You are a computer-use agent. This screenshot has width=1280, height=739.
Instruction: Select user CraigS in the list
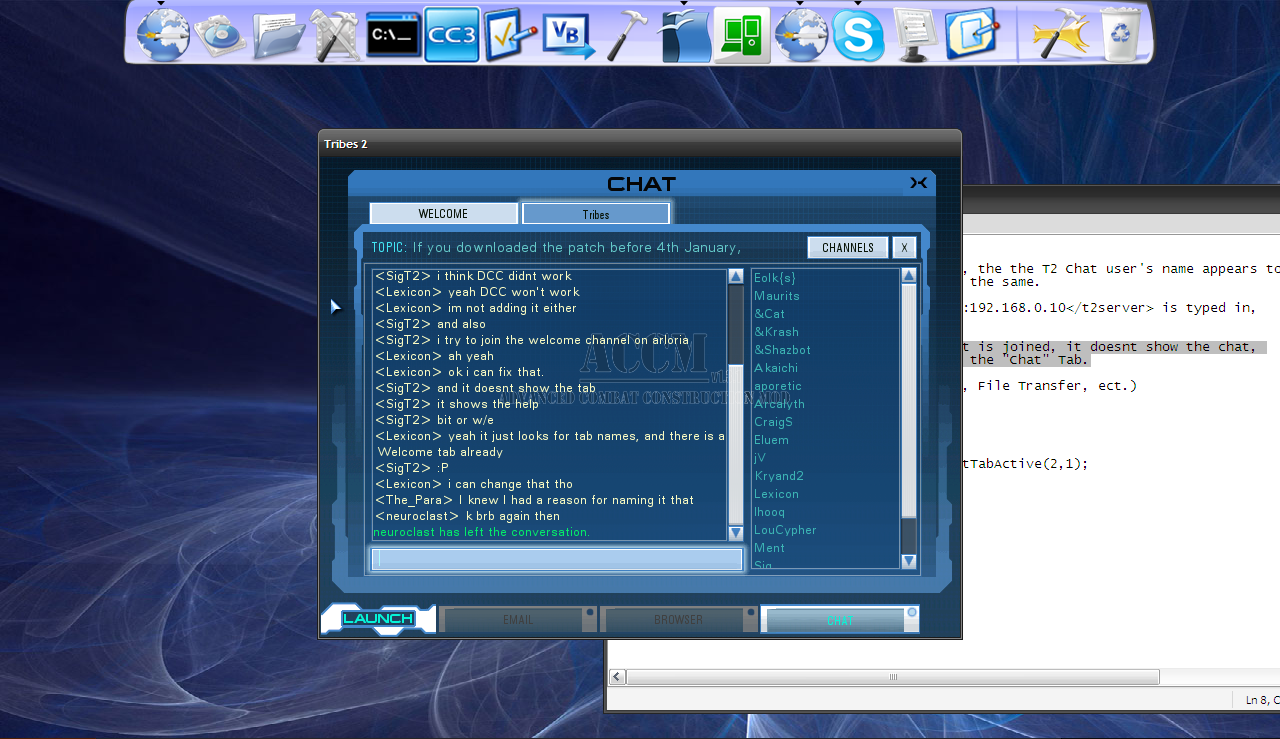[774, 422]
